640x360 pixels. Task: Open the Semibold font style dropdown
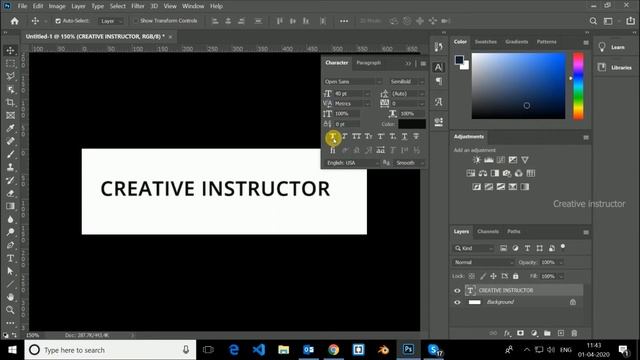coord(407,82)
